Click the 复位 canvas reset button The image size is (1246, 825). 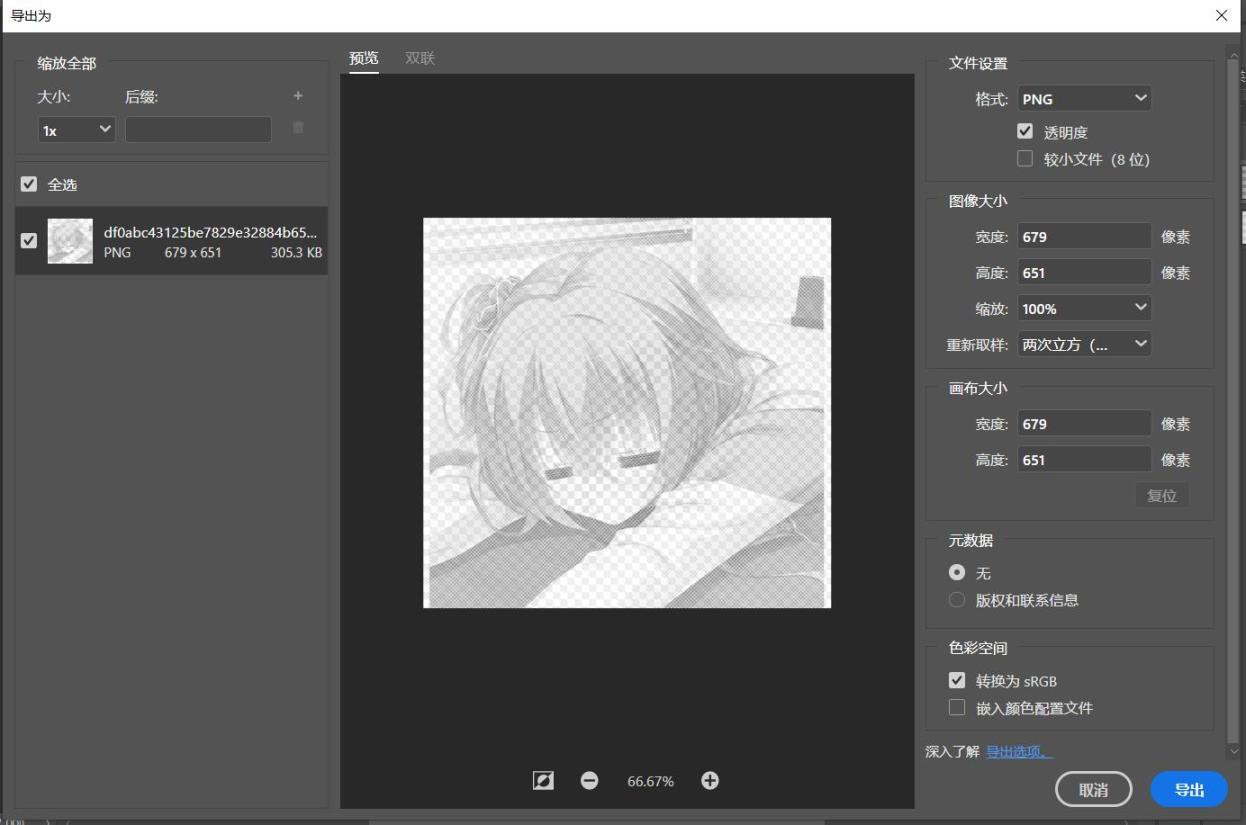coord(1162,495)
